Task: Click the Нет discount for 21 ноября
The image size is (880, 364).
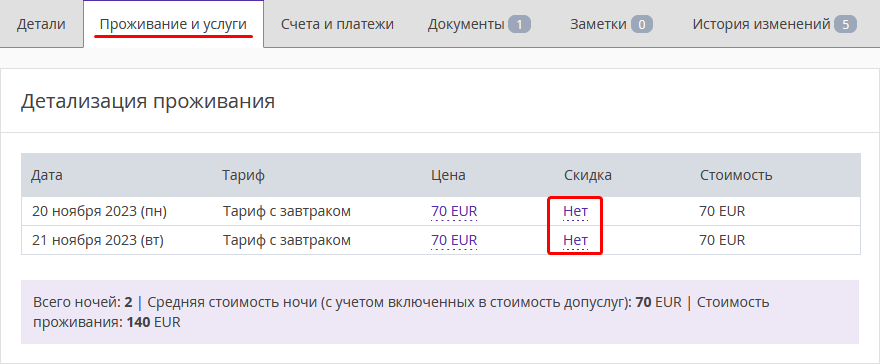Action: 576,241
